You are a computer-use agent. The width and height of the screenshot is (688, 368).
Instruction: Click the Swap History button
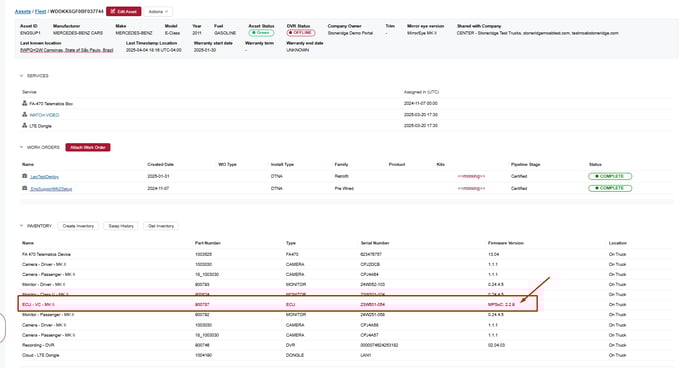tap(121, 226)
